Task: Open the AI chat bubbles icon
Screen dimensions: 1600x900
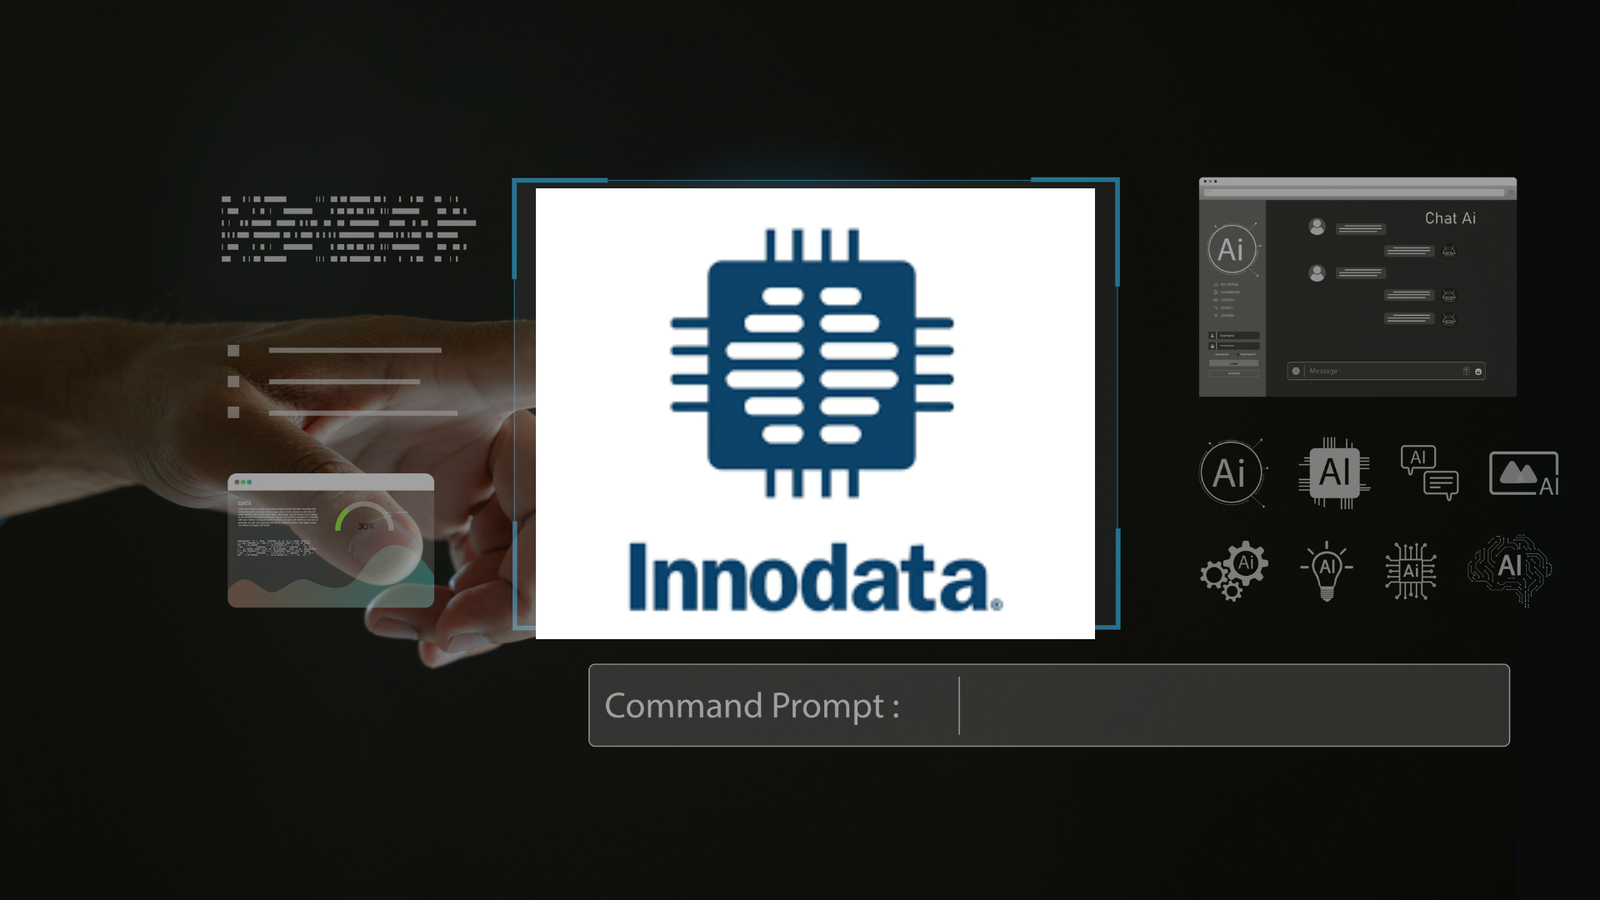Action: 1430,472
